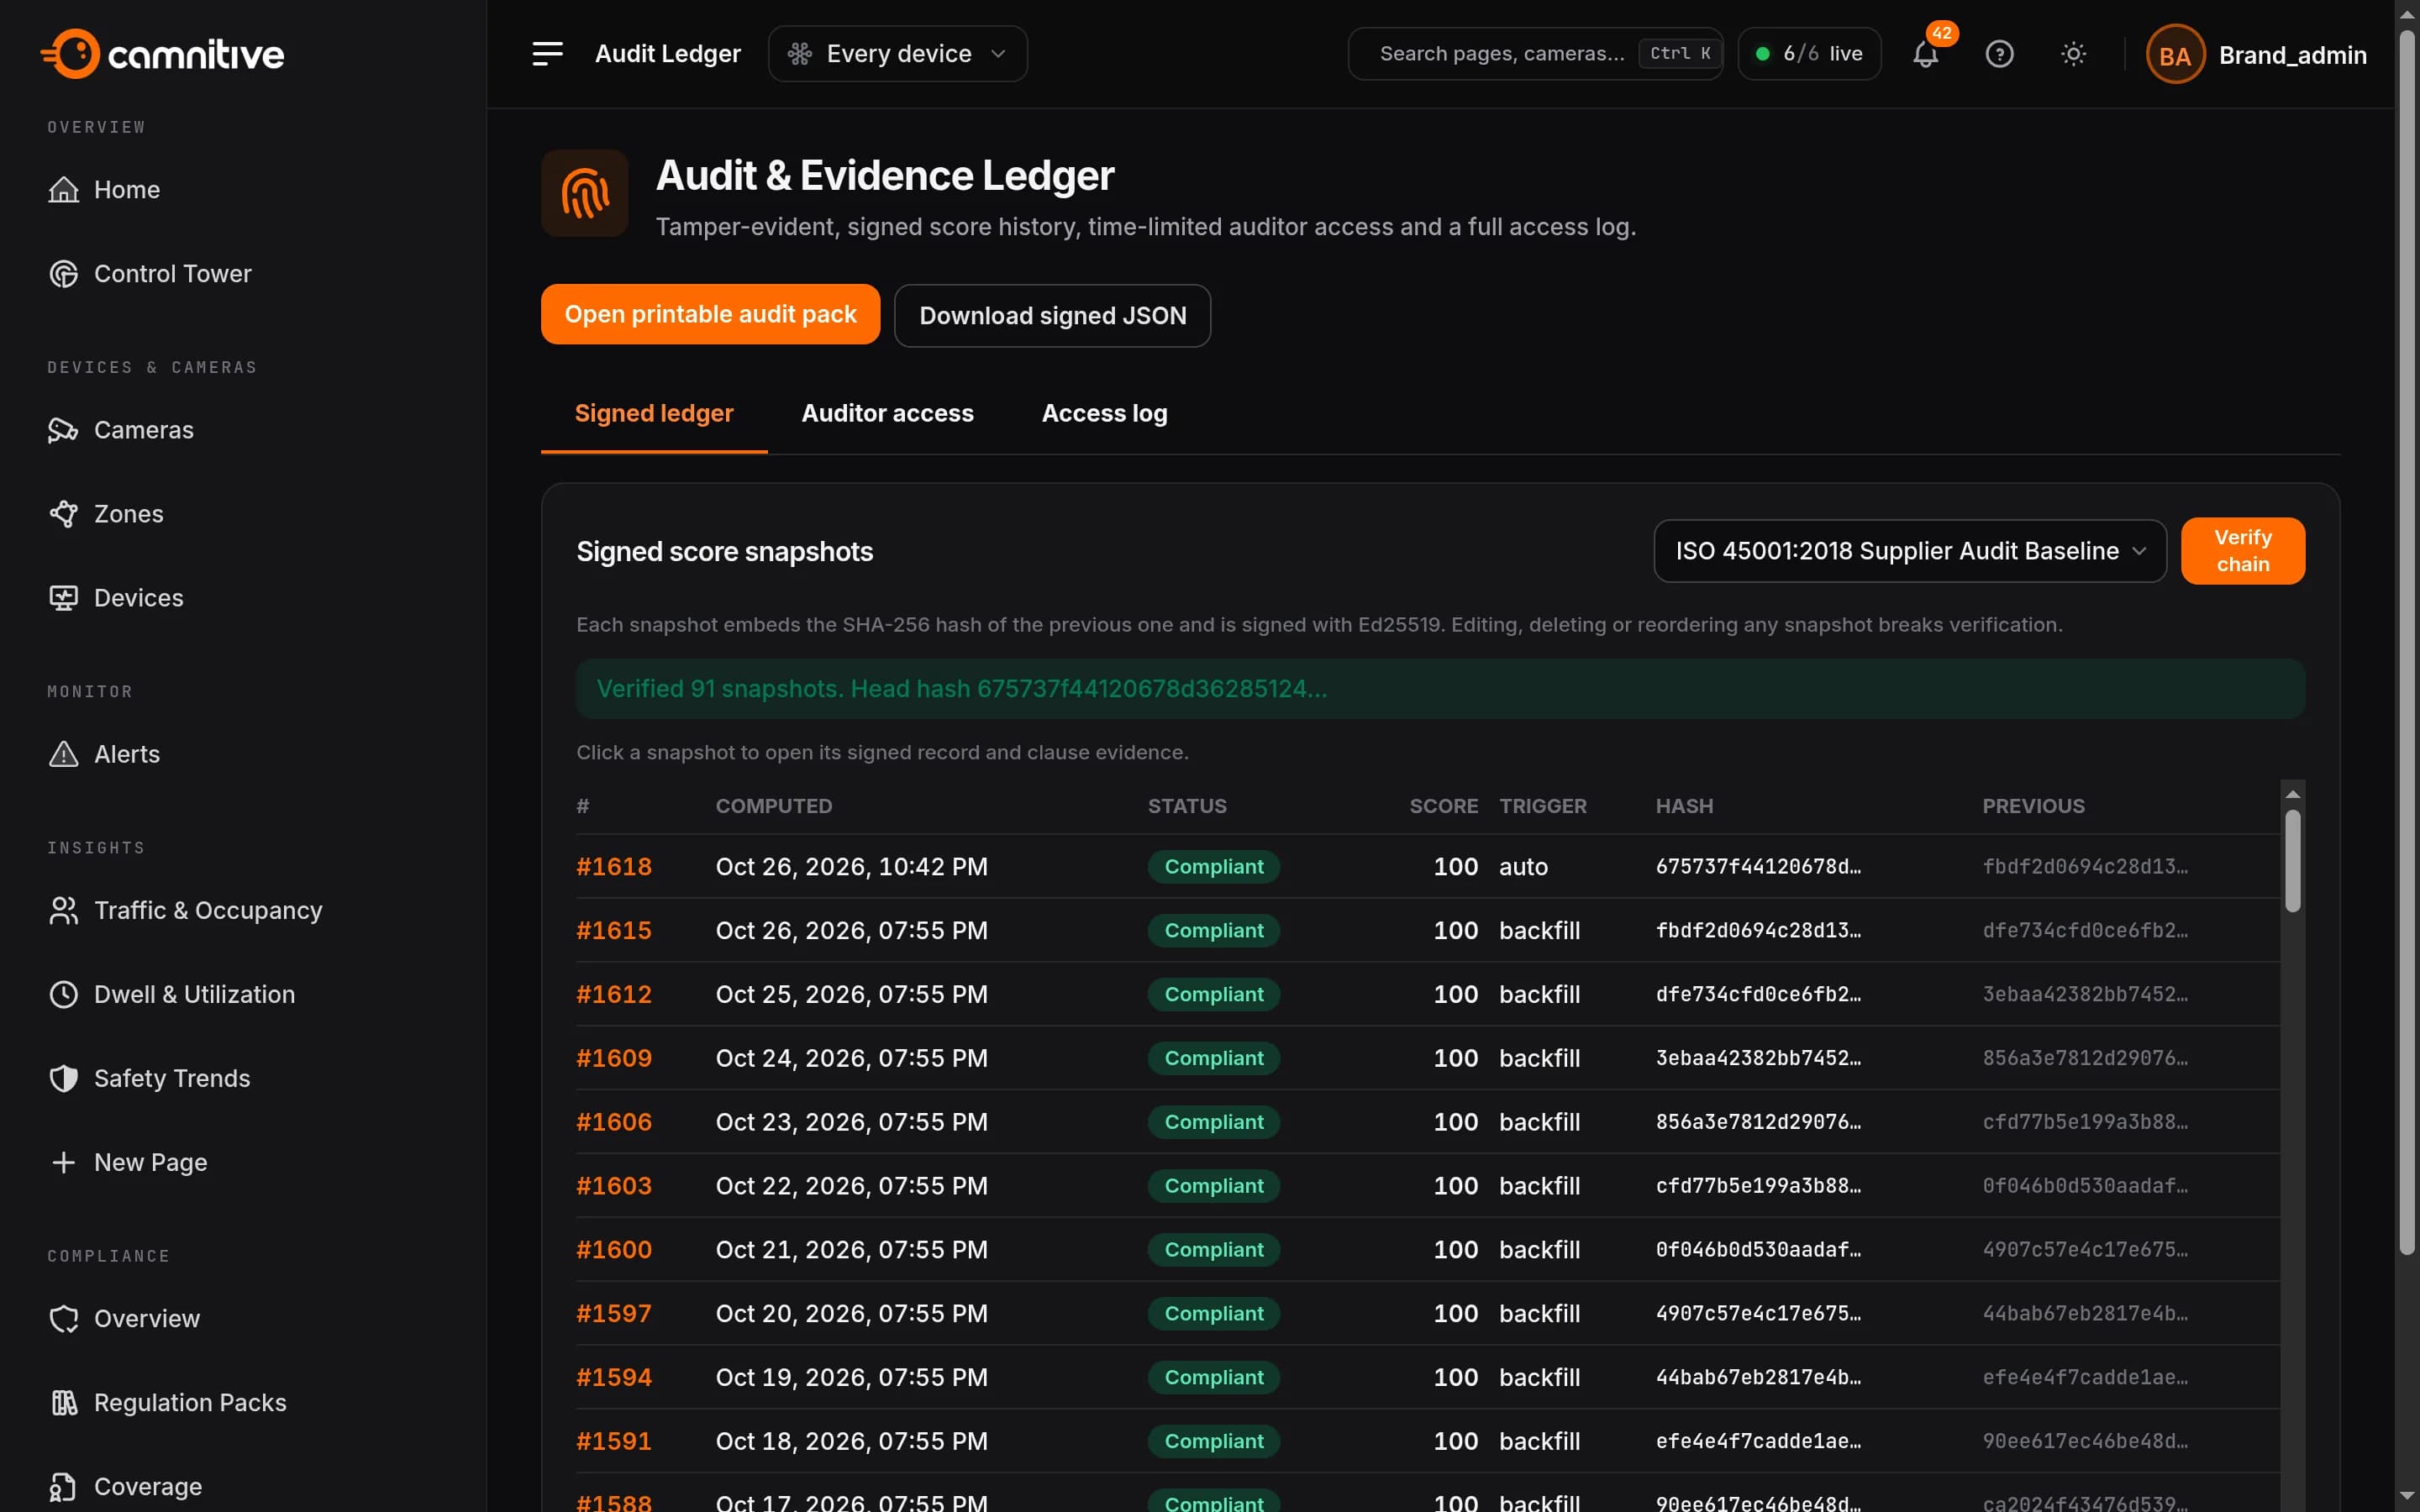Image resolution: width=2420 pixels, height=1512 pixels.
Task: Click snapshot table scrollbar thumb
Action: pos(2292,861)
